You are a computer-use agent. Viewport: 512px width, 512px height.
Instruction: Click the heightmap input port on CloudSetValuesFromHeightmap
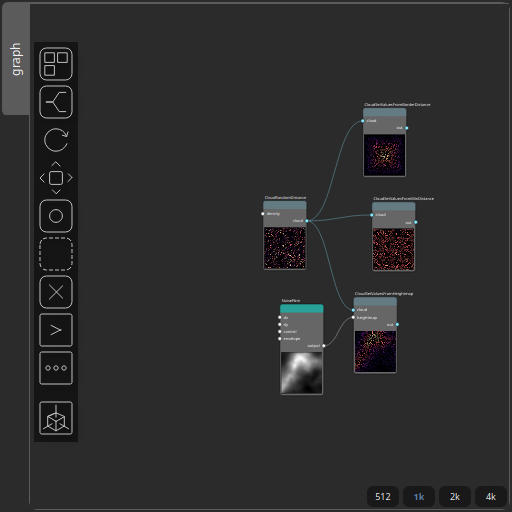pos(353,317)
